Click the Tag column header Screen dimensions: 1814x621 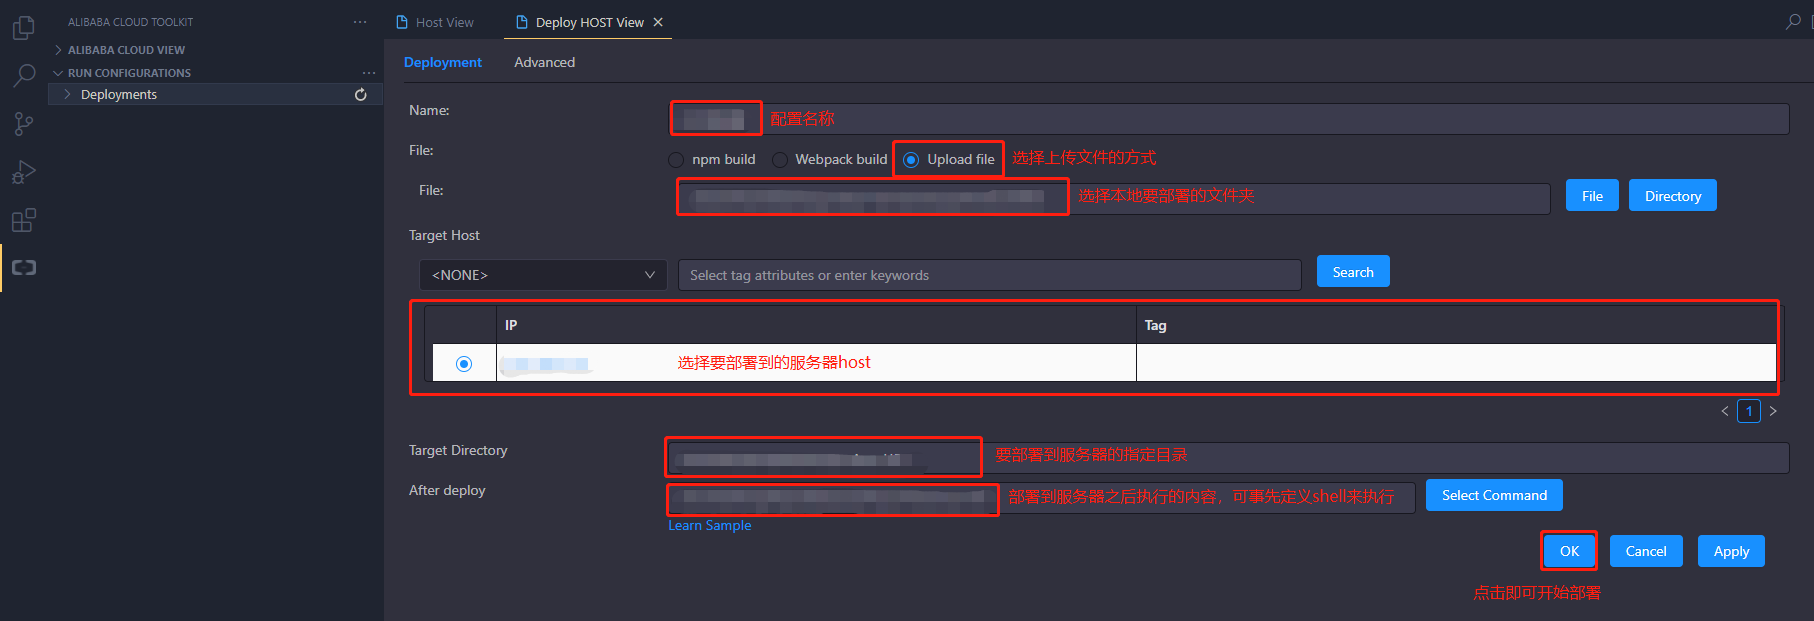click(1456, 325)
